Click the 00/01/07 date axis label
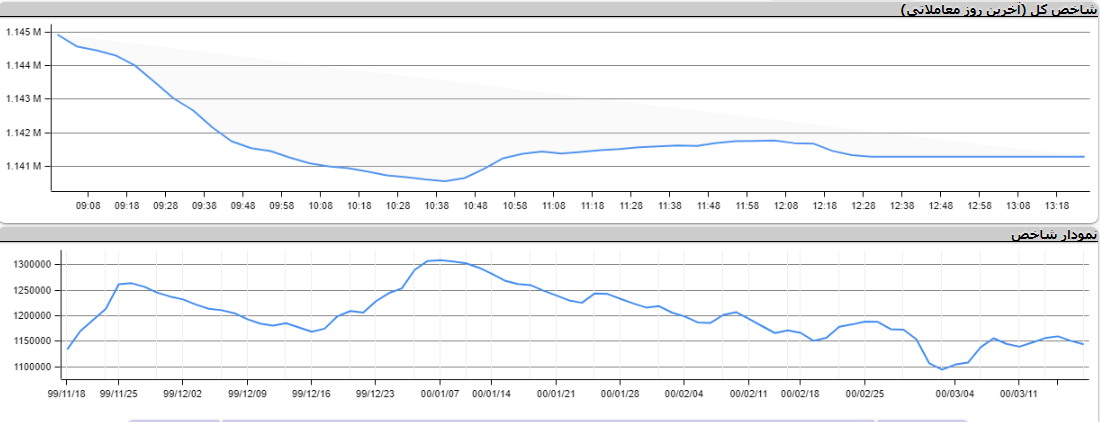Viewport: 1100px width, 422px height. click(x=440, y=394)
